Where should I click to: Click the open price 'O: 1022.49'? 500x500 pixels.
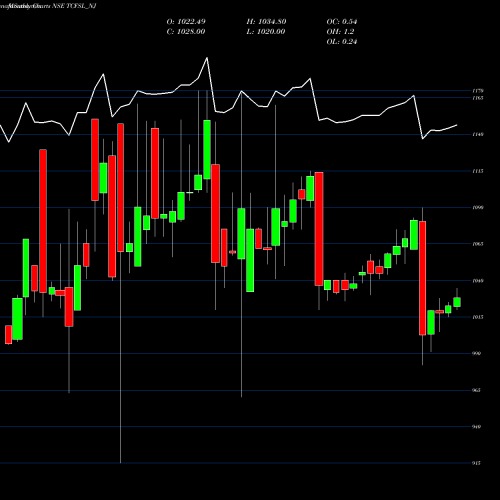(x=186, y=22)
